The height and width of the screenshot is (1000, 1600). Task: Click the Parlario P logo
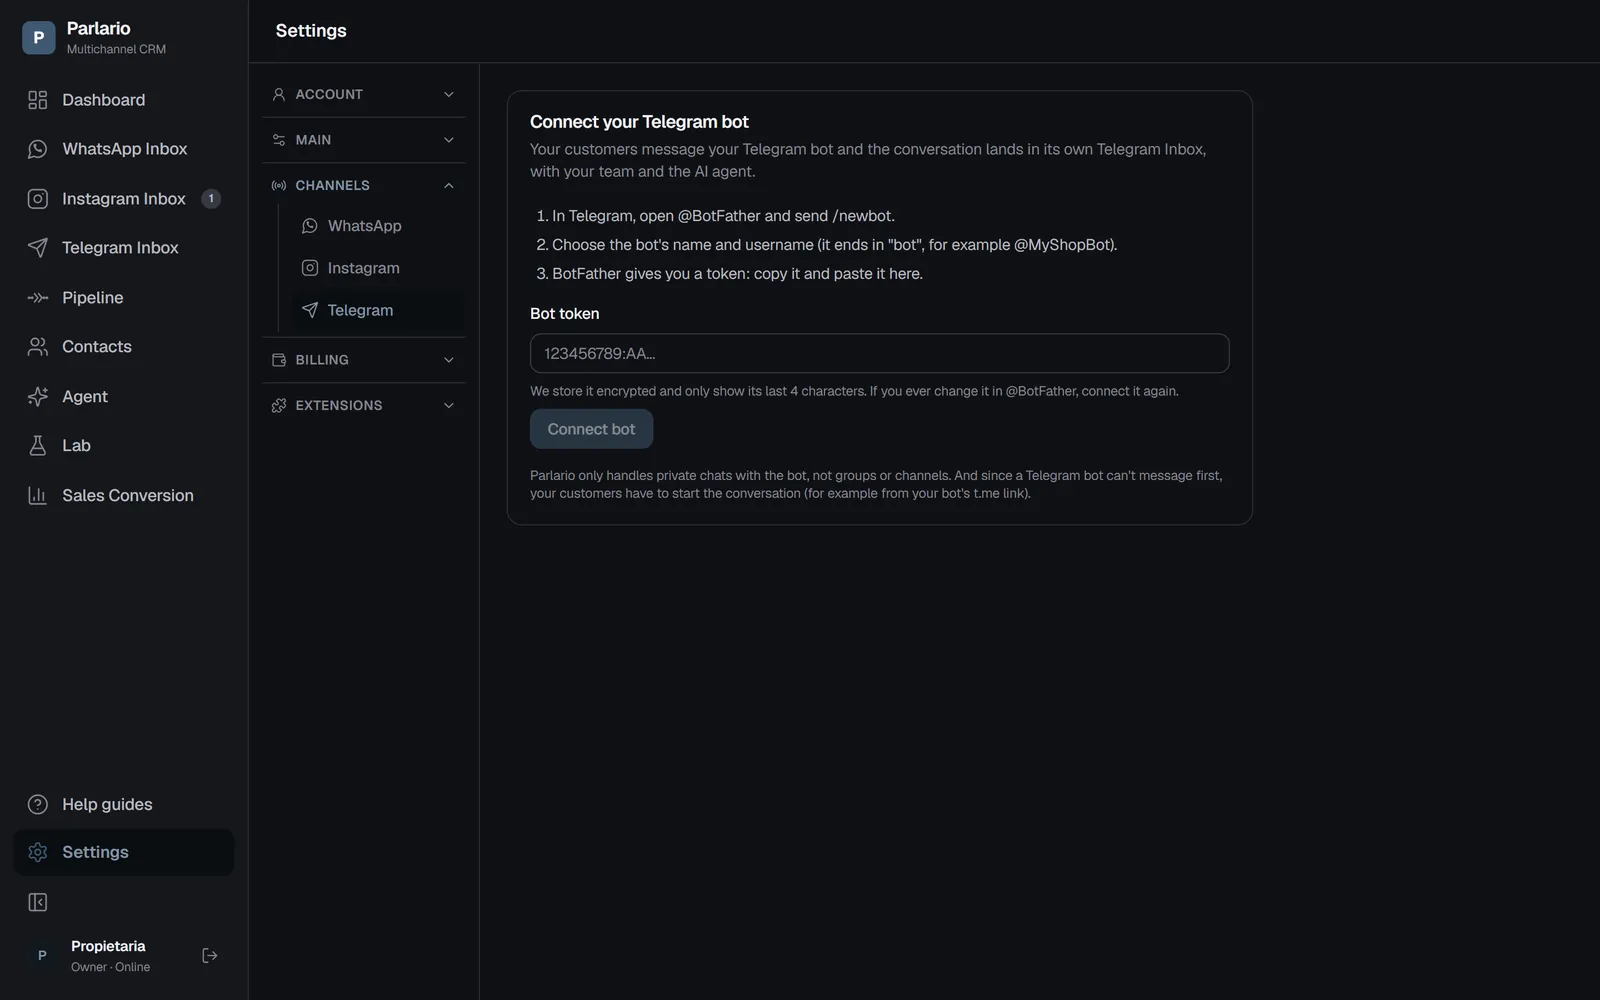coord(39,38)
